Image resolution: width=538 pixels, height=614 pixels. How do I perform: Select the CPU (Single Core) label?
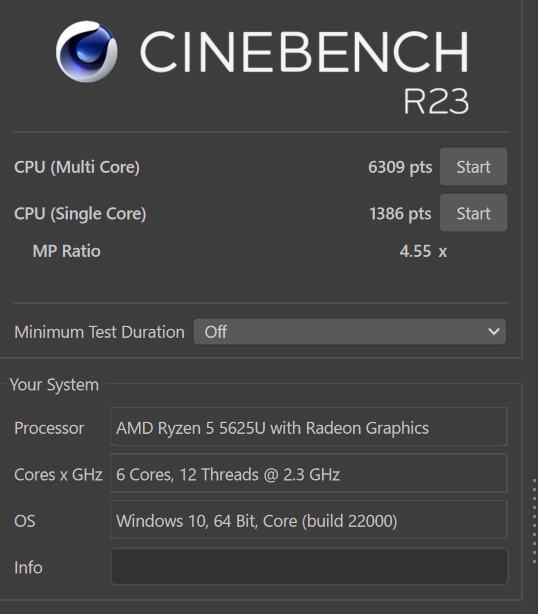80,214
